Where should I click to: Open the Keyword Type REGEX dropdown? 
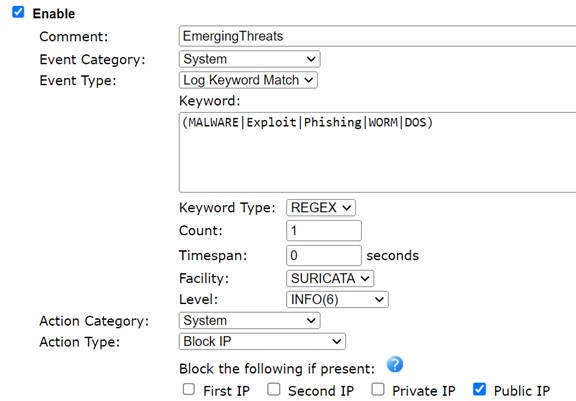coord(321,208)
